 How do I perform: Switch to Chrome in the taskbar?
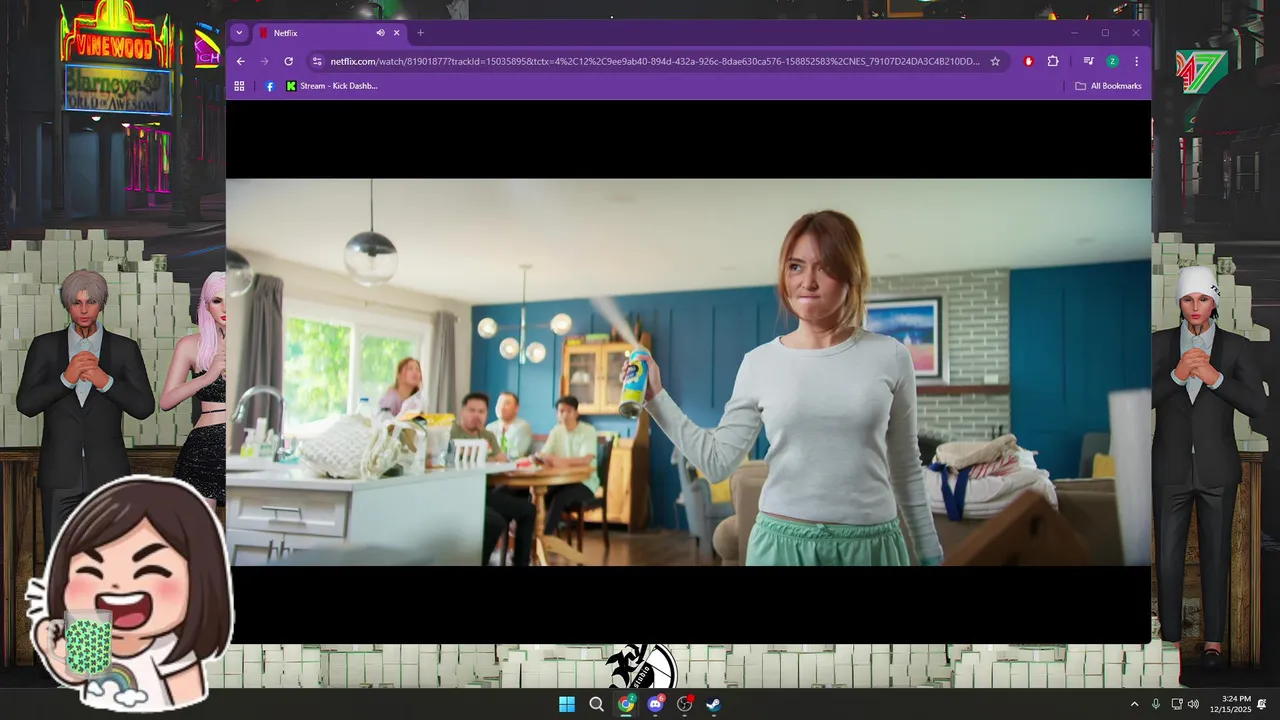tap(626, 704)
